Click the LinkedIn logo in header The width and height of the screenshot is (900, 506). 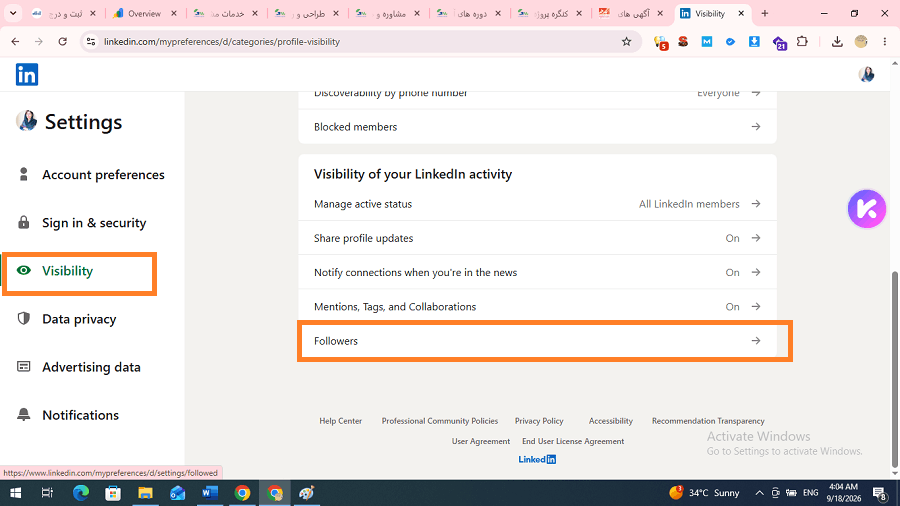click(x=26, y=75)
